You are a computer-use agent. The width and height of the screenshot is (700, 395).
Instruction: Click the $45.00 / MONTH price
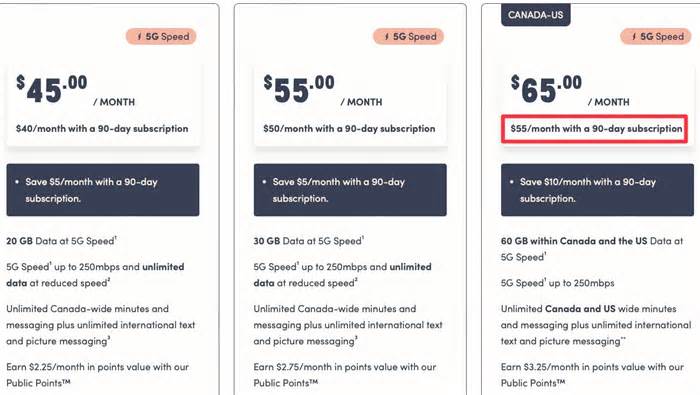pos(75,90)
